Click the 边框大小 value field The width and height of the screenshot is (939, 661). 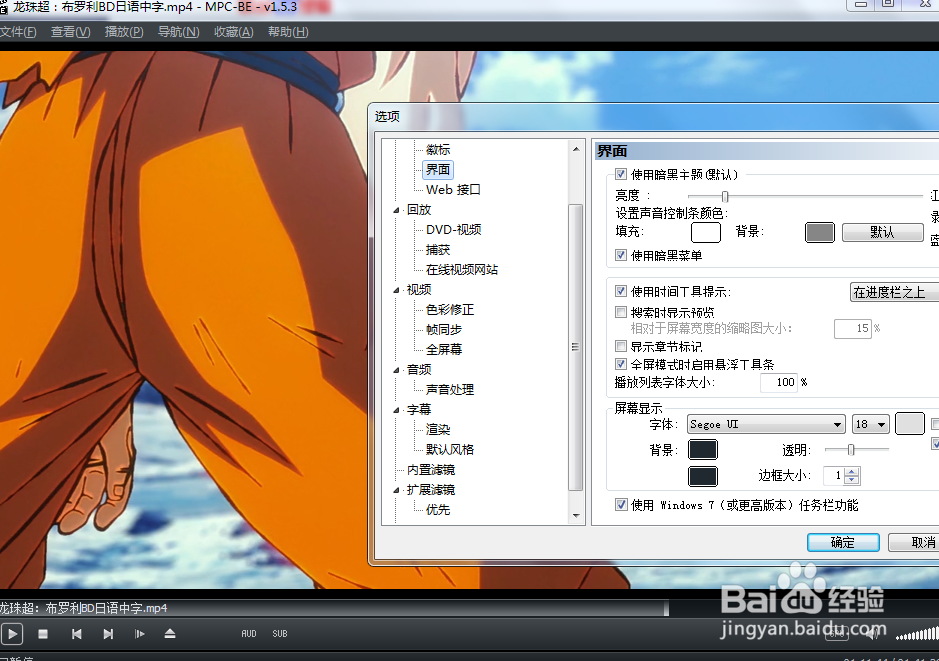(834, 475)
